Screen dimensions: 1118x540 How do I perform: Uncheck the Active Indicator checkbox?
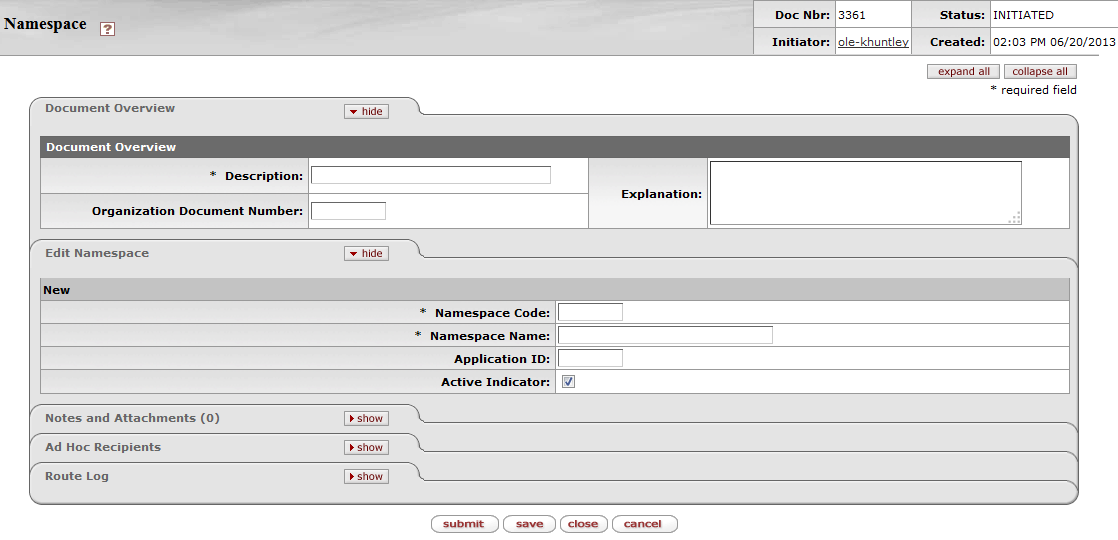[x=568, y=382]
